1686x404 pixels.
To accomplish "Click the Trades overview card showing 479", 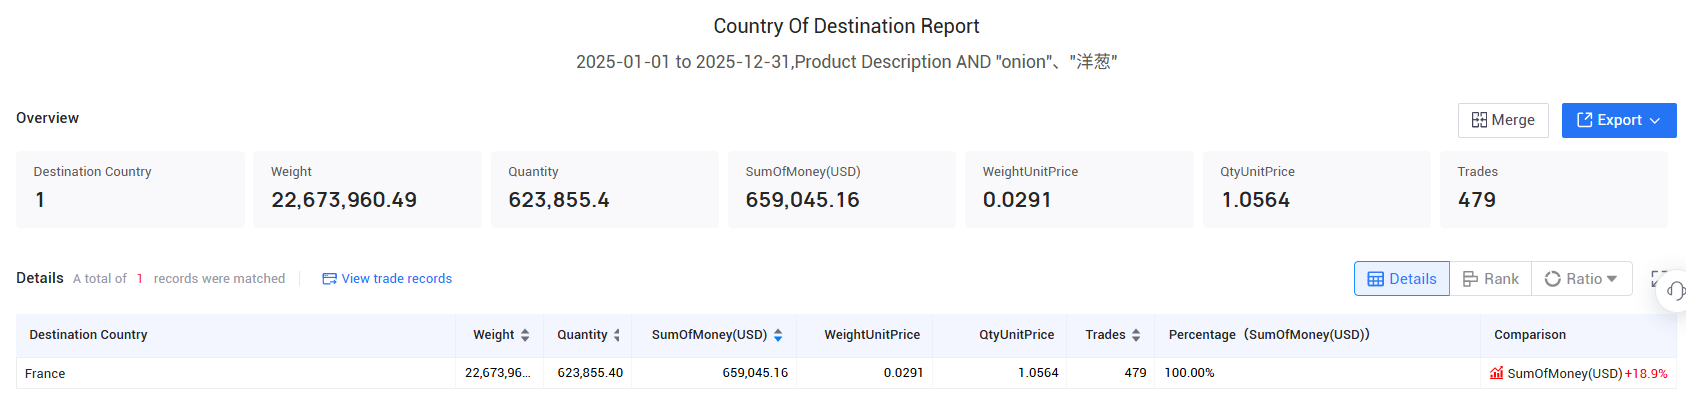I will pos(1554,189).
